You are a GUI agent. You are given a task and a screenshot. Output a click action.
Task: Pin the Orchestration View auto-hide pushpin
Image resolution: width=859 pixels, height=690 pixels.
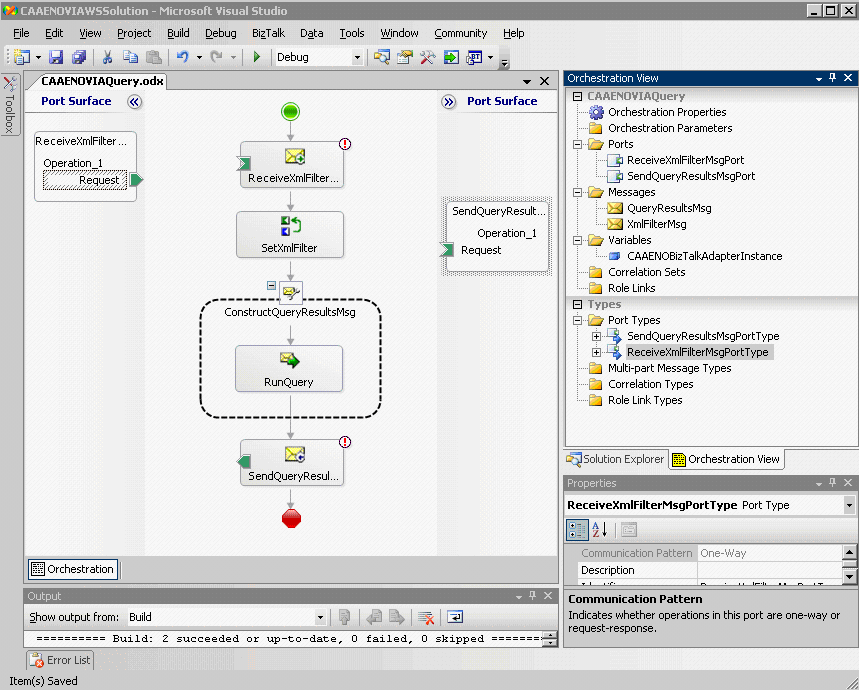pos(833,78)
